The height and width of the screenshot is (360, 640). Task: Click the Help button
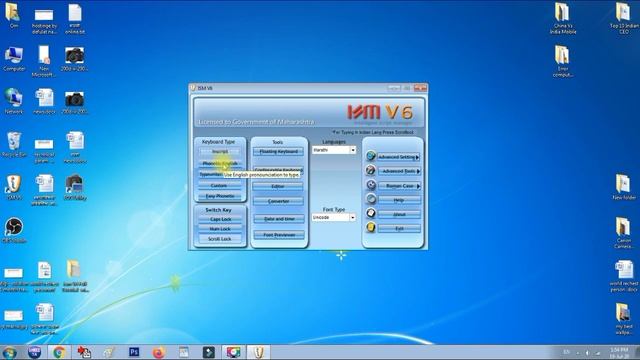tap(399, 200)
